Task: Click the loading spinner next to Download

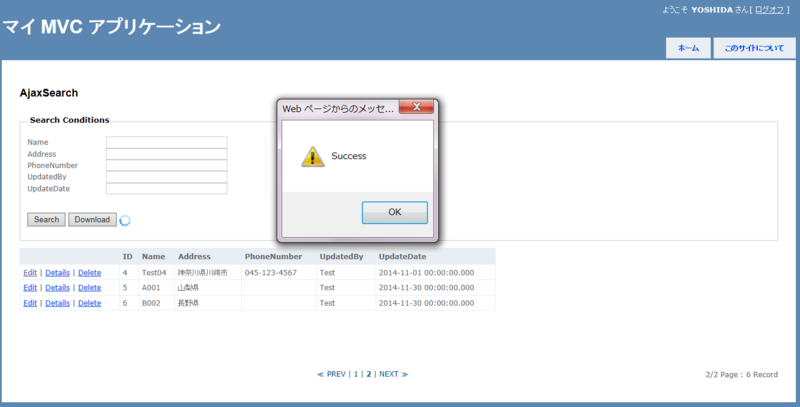Action: [124, 220]
